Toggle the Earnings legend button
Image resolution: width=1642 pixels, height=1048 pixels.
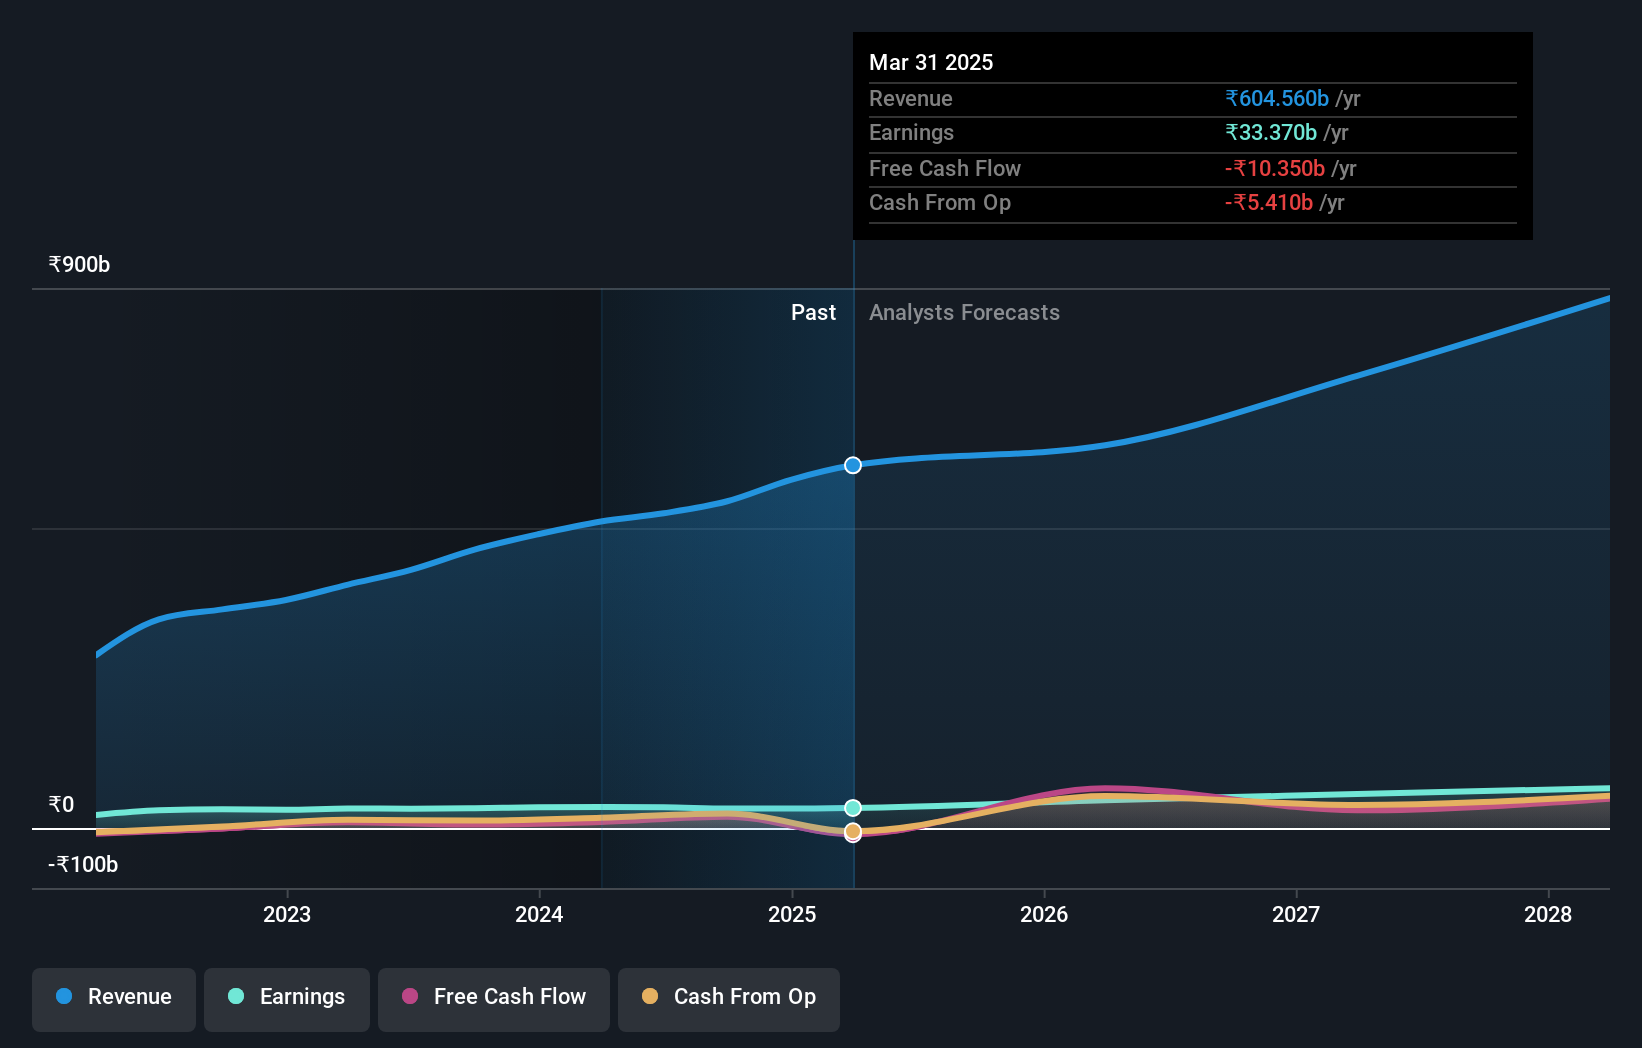pyautogui.click(x=287, y=999)
